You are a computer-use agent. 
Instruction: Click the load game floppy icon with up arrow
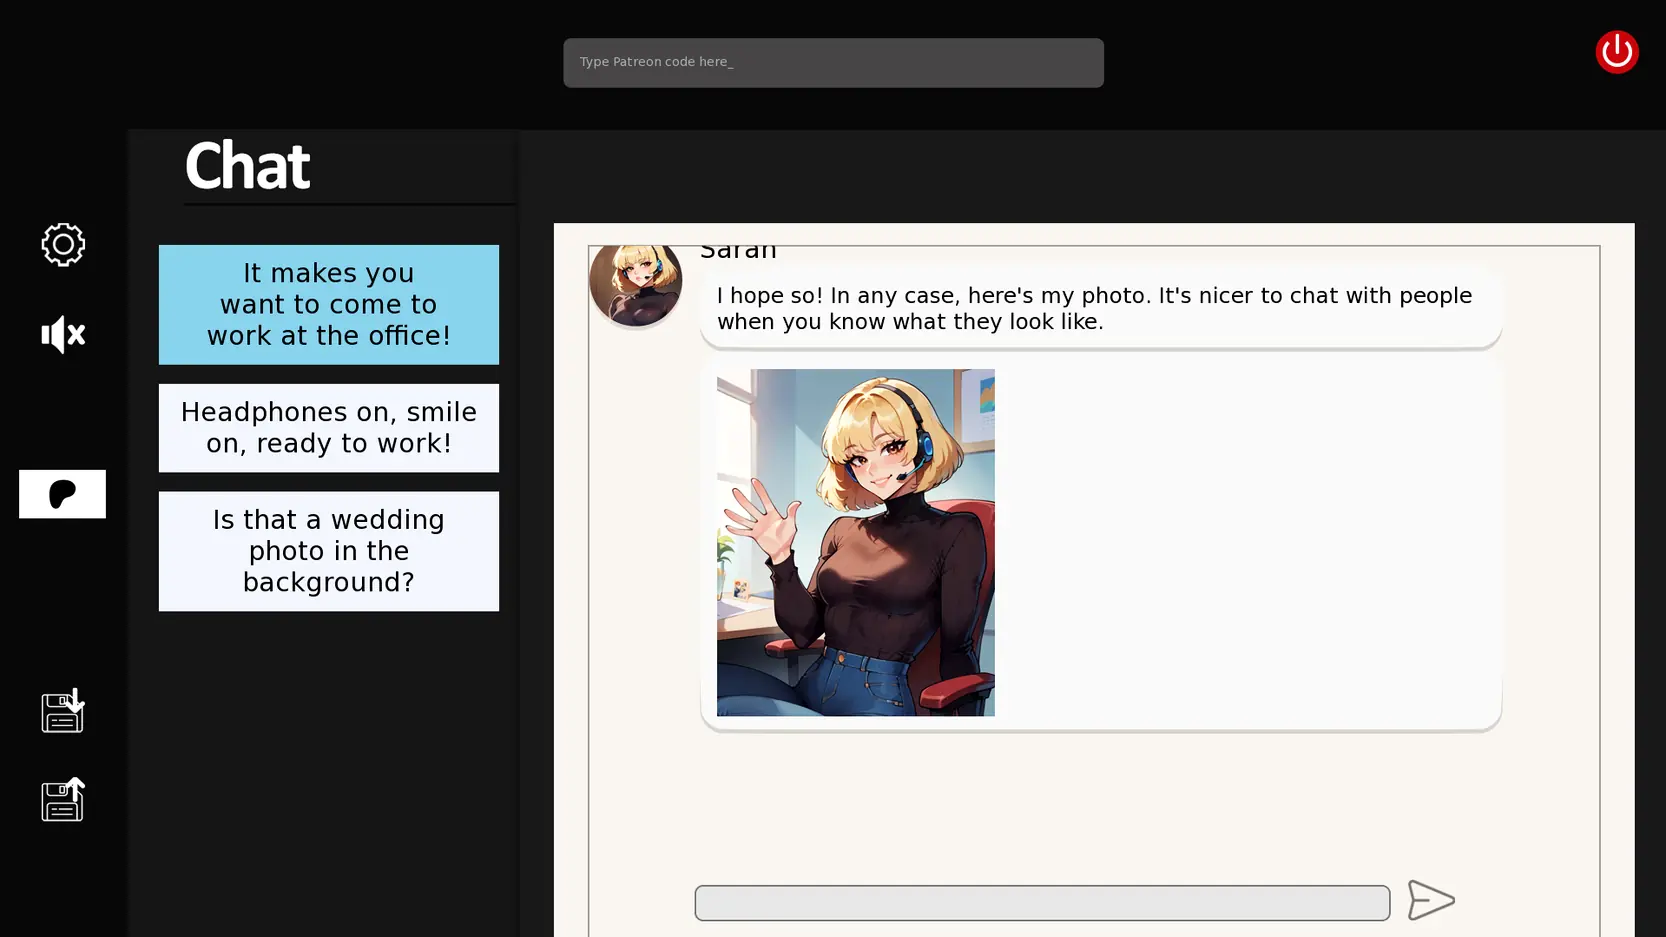tap(63, 800)
